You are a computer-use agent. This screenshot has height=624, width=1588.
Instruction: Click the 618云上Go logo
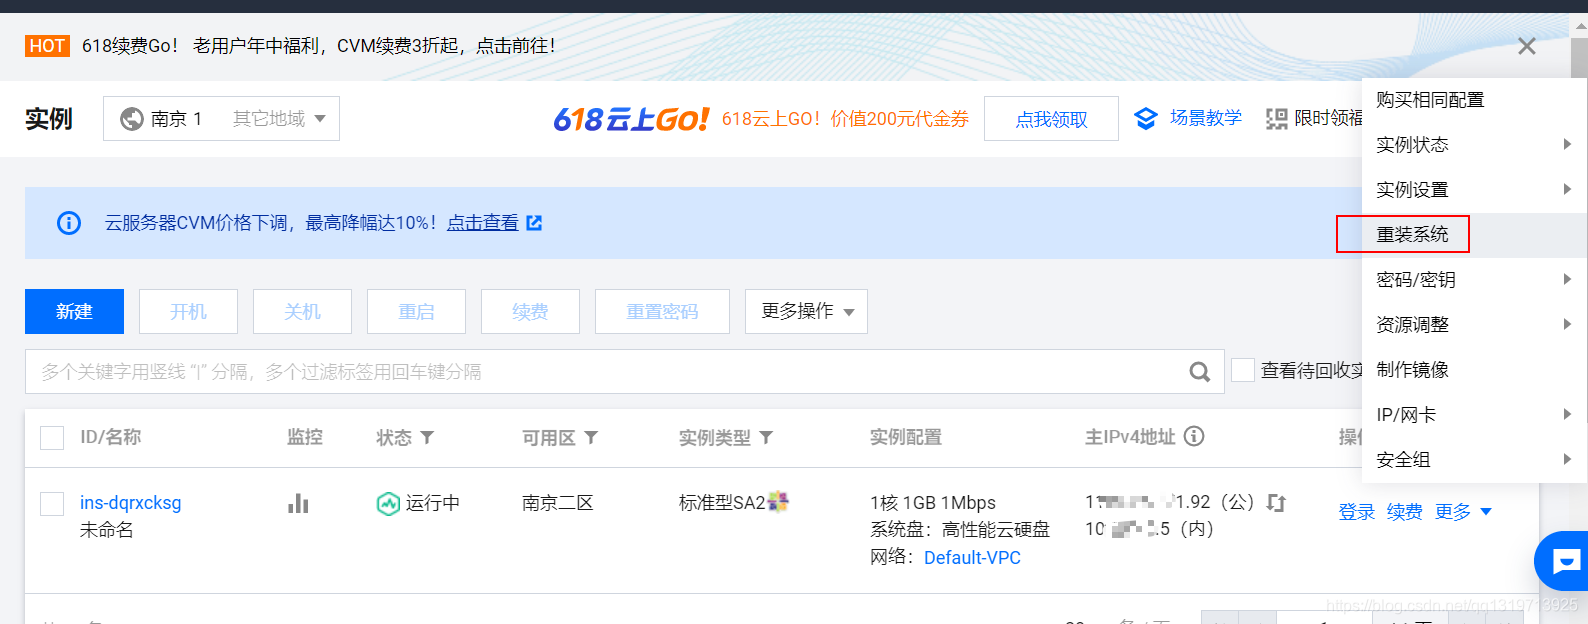click(631, 119)
